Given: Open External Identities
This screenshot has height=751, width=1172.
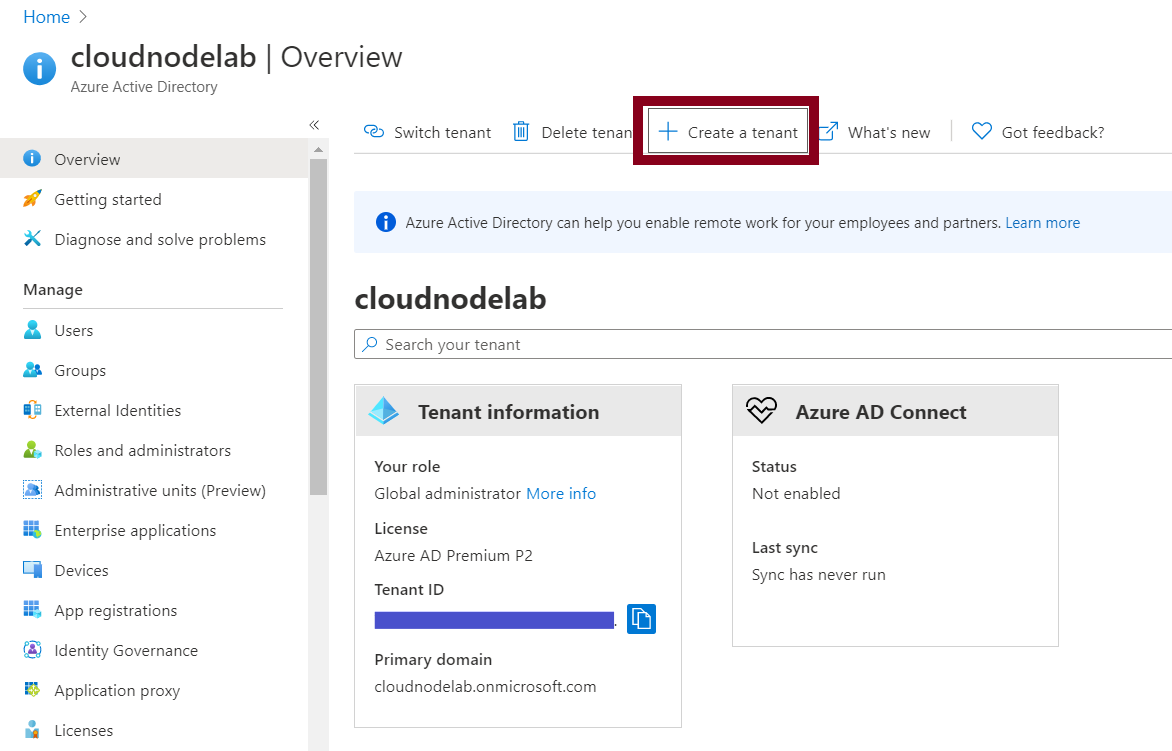Looking at the screenshot, I should 117,410.
